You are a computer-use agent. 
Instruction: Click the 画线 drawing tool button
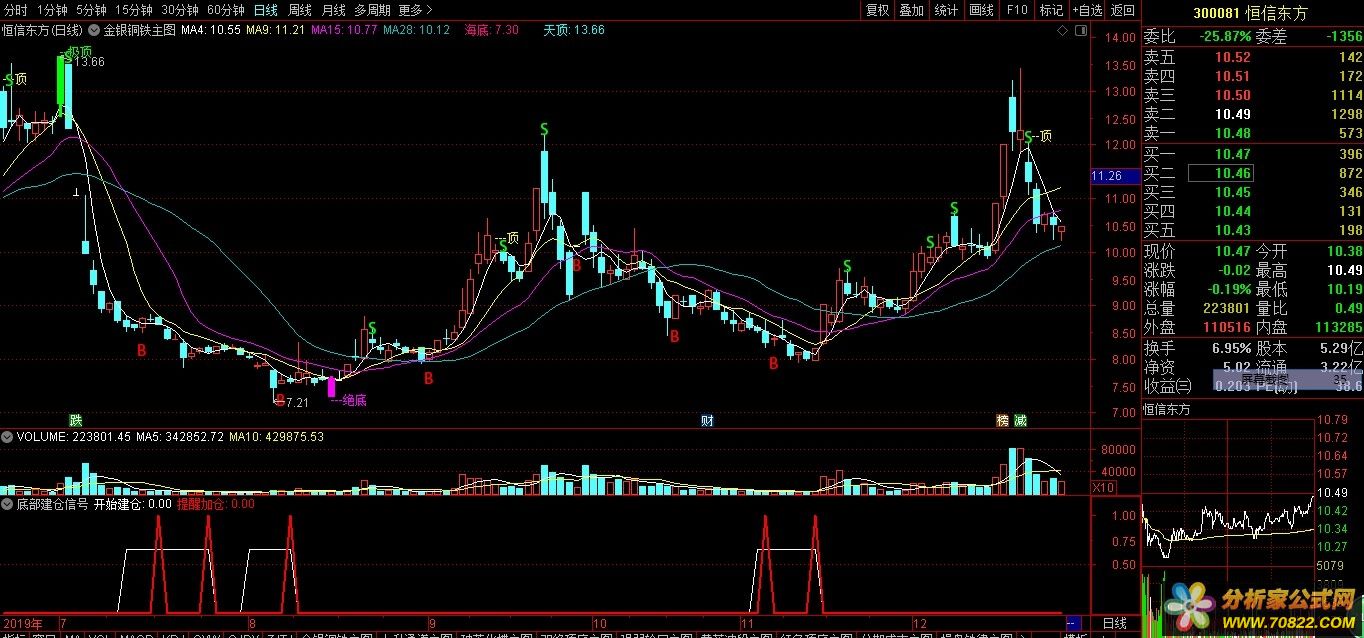981,10
